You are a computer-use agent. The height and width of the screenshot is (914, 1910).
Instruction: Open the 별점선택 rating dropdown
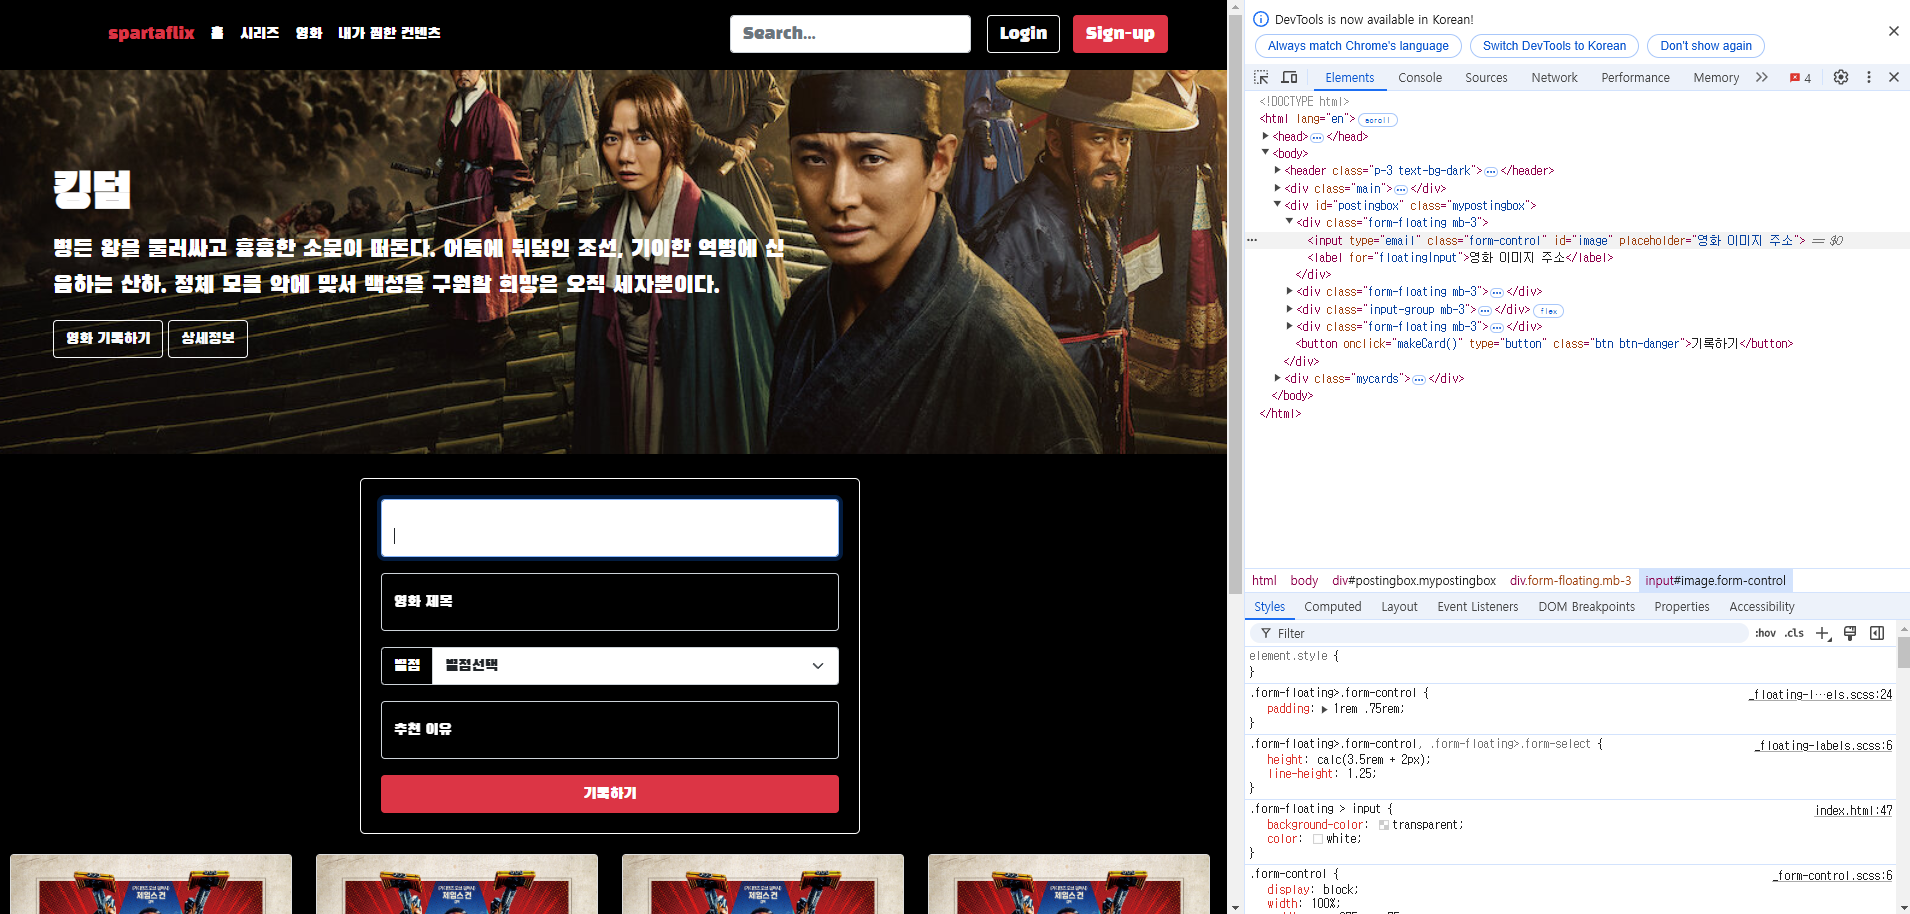(x=635, y=666)
